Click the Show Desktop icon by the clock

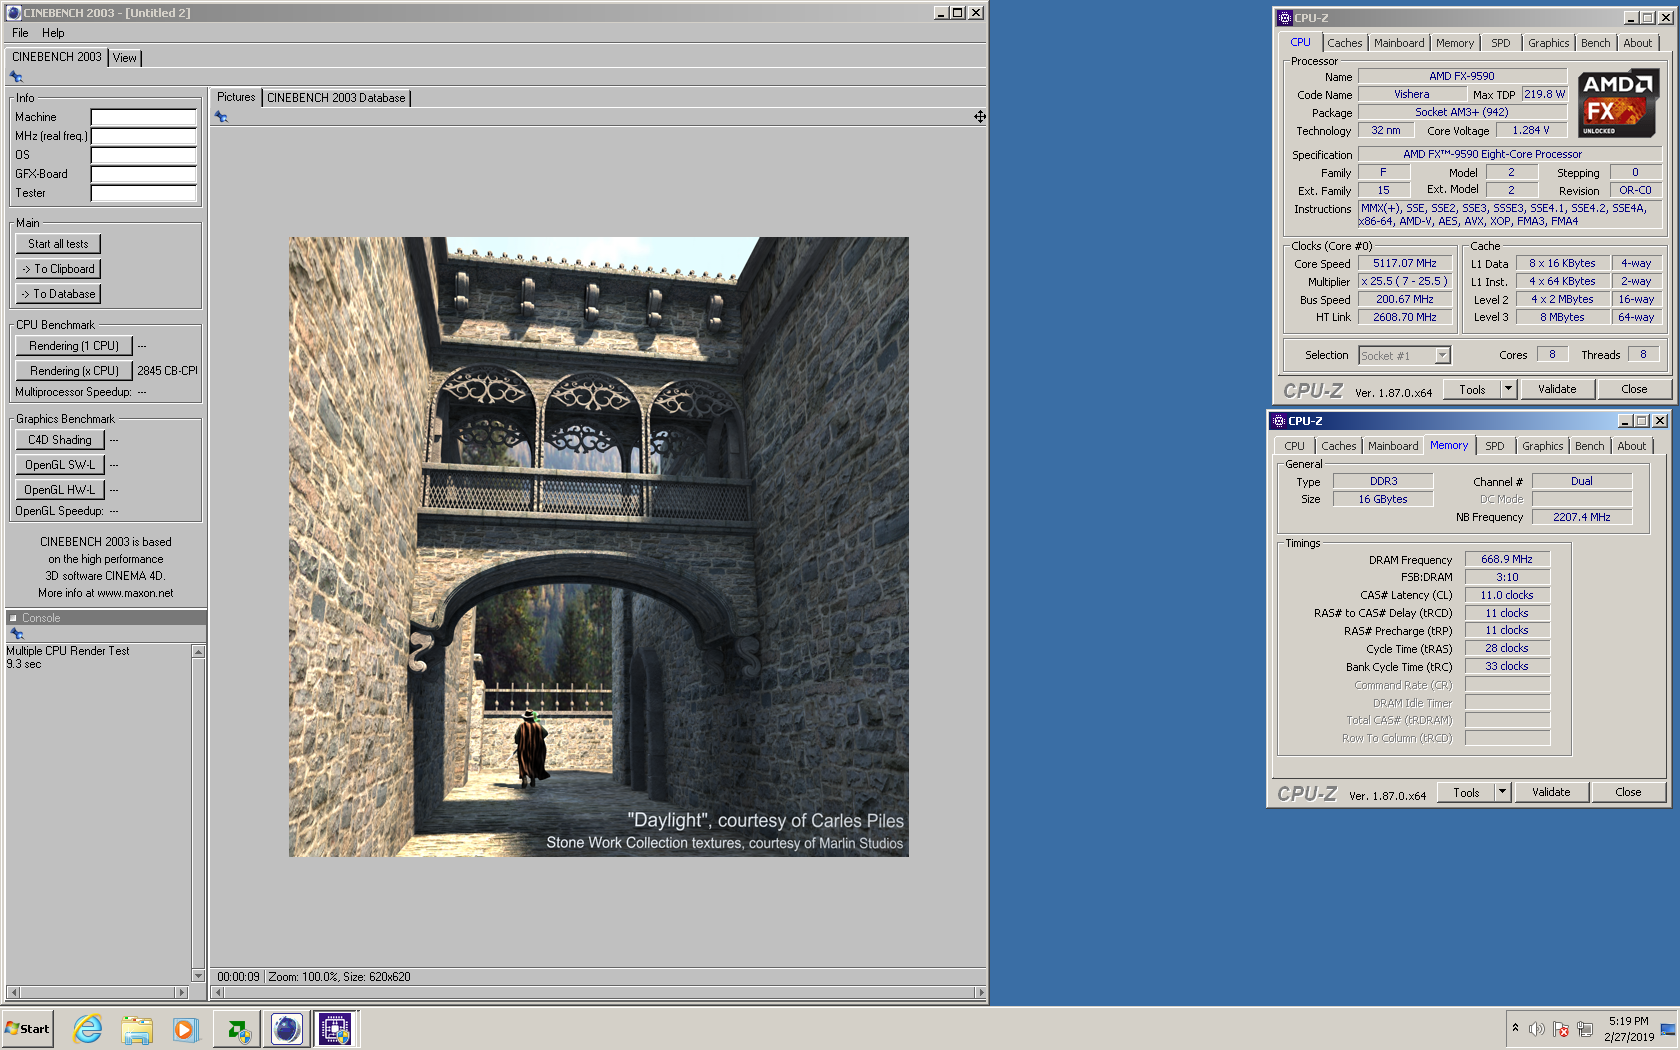1667,1029
